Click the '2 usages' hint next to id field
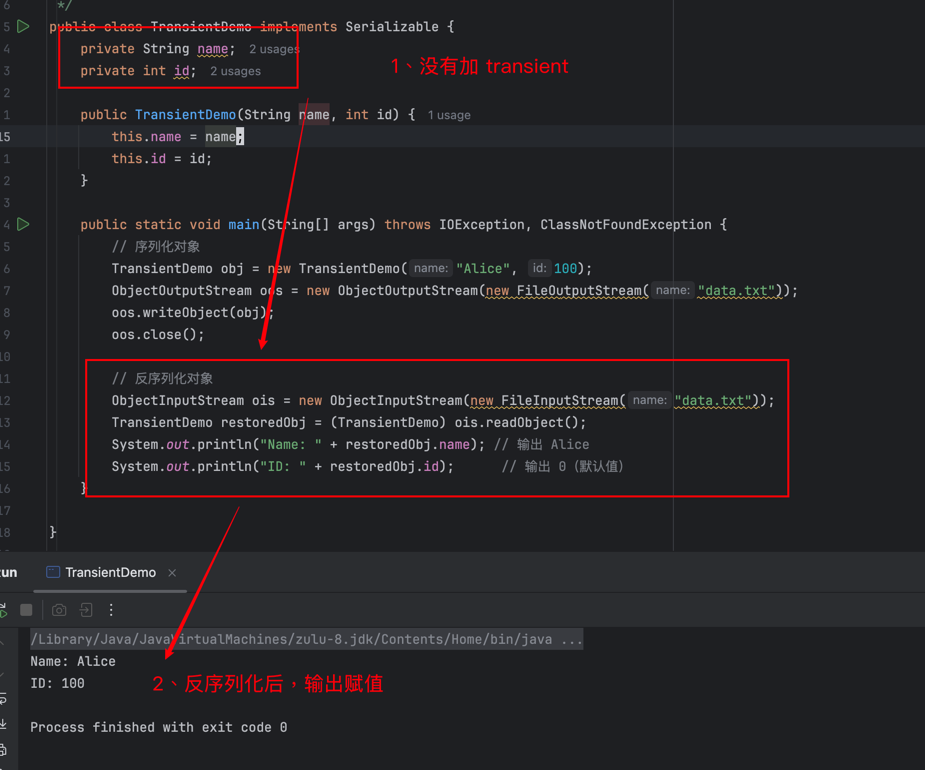Screen dimensions: 925x770 coord(235,71)
